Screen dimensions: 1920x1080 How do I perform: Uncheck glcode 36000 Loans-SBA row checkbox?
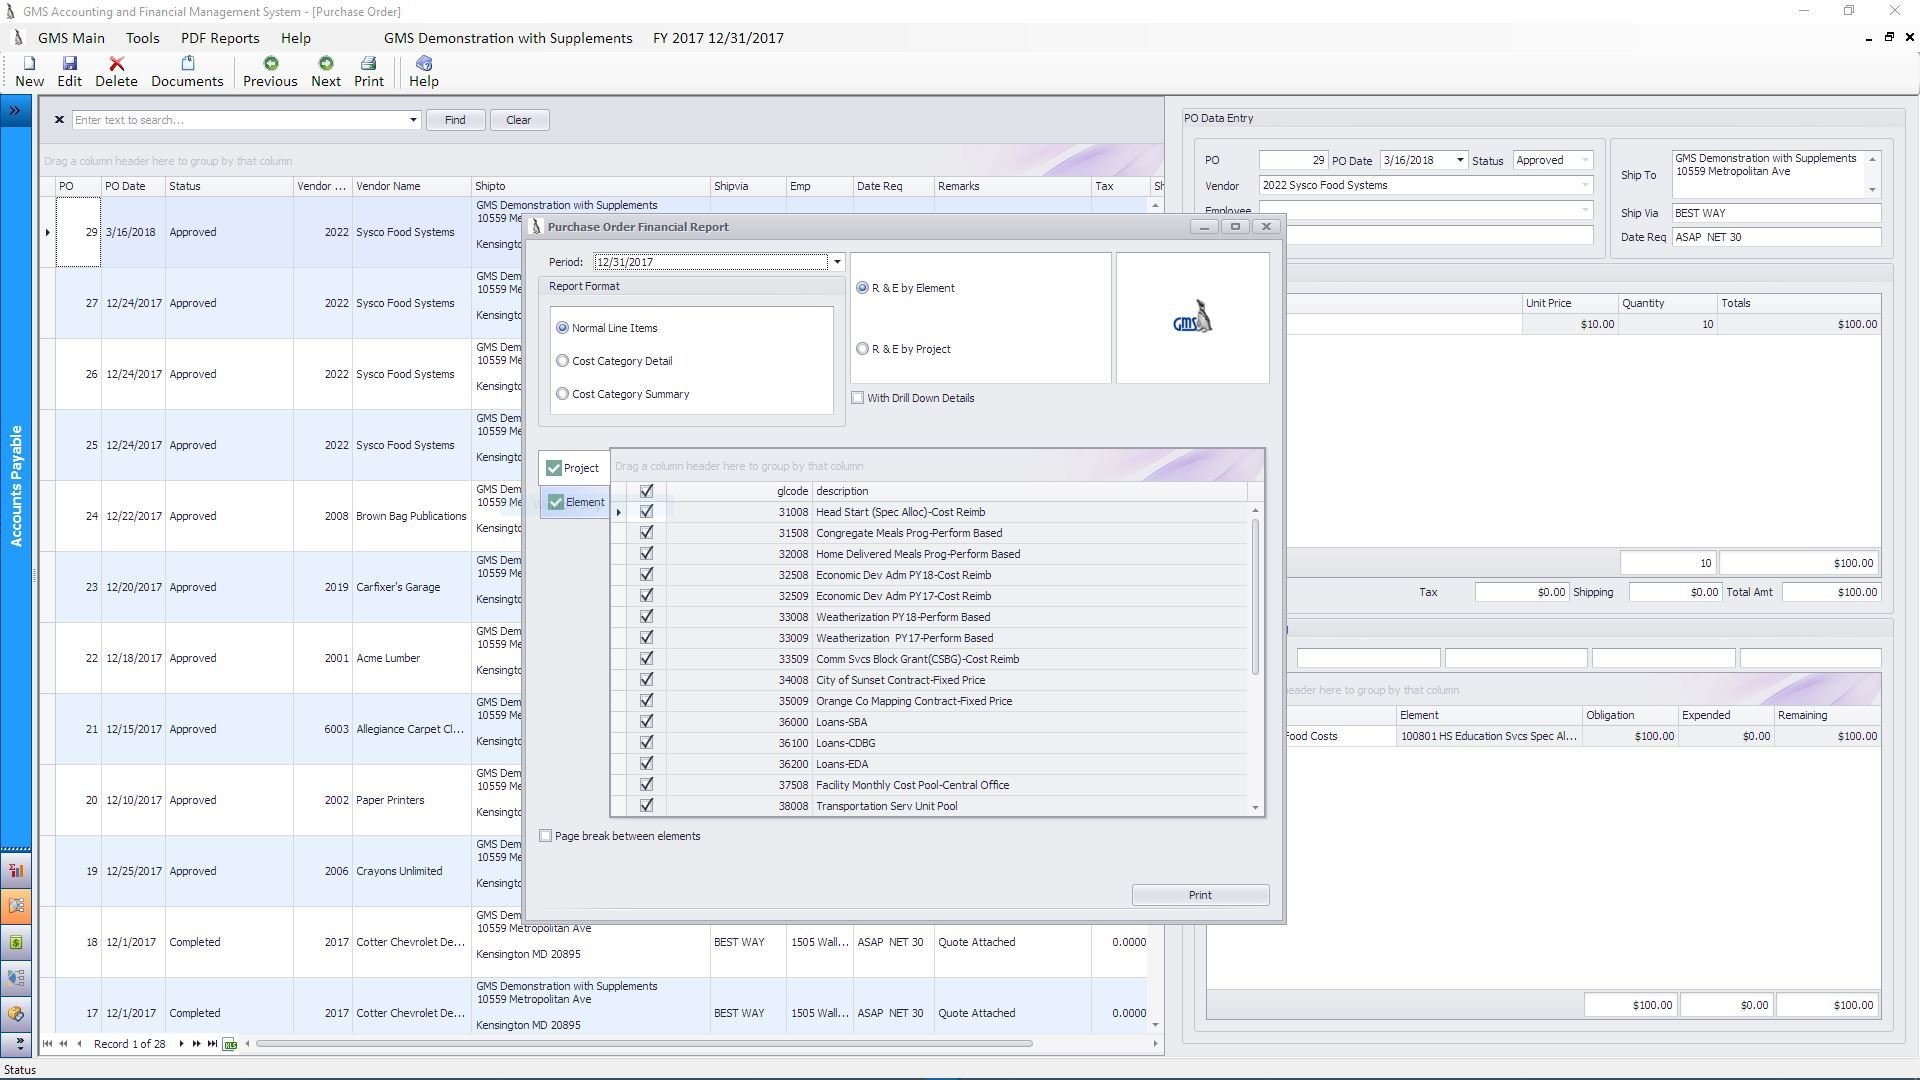coord(646,722)
